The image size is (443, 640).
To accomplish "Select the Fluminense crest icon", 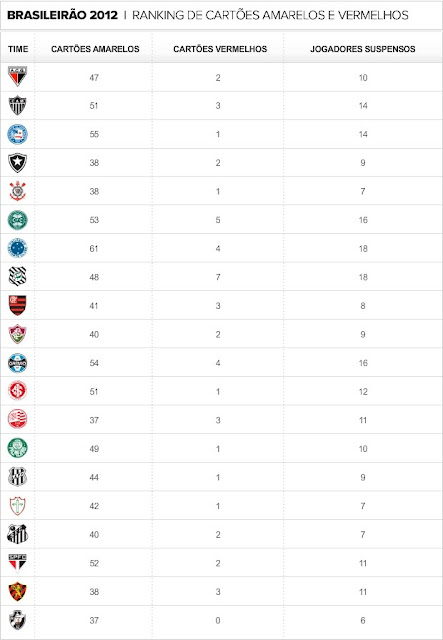I will [18, 334].
